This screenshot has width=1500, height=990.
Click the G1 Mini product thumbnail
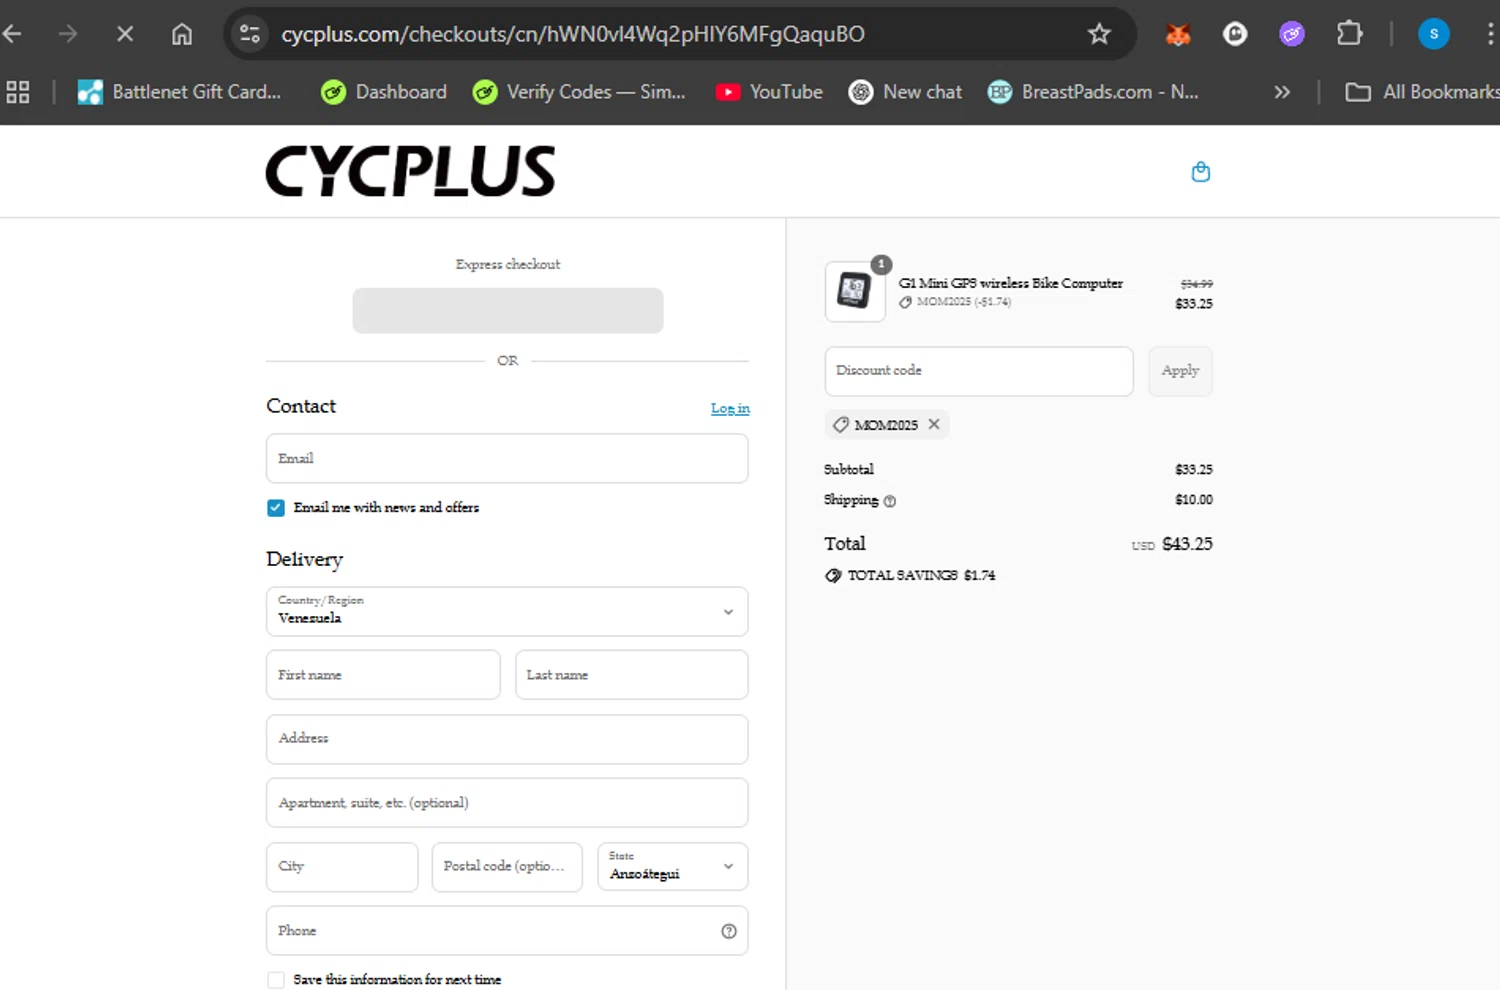(x=855, y=291)
